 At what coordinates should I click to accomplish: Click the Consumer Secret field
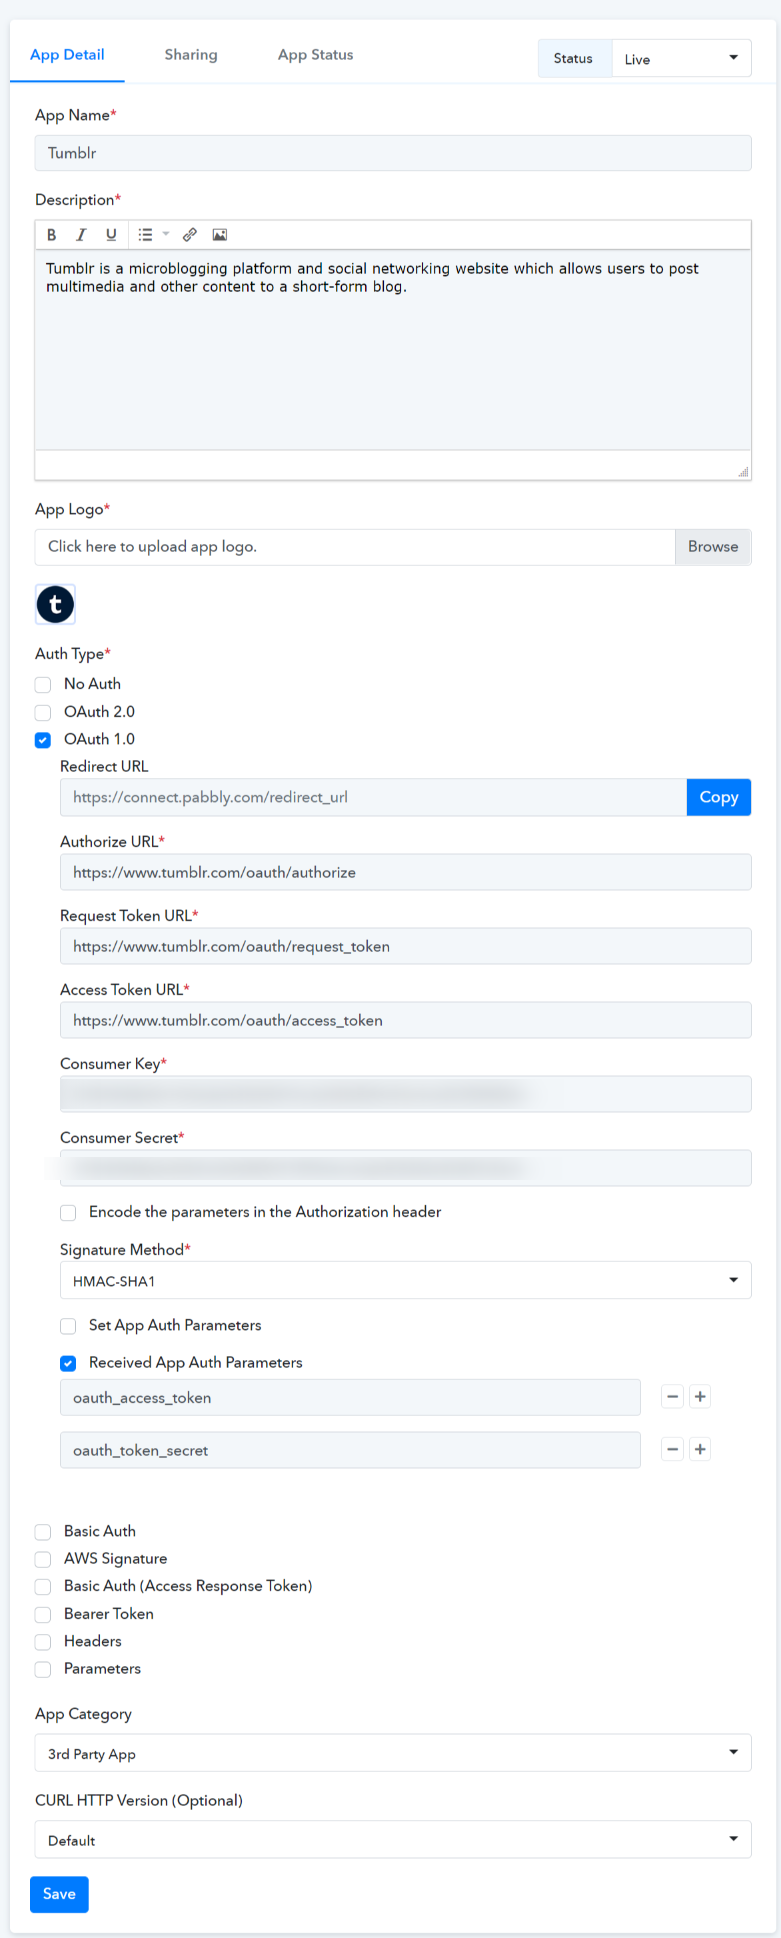[405, 1168]
